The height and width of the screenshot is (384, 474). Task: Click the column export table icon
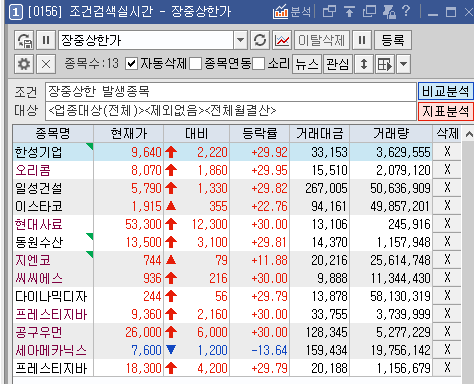(385, 64)
